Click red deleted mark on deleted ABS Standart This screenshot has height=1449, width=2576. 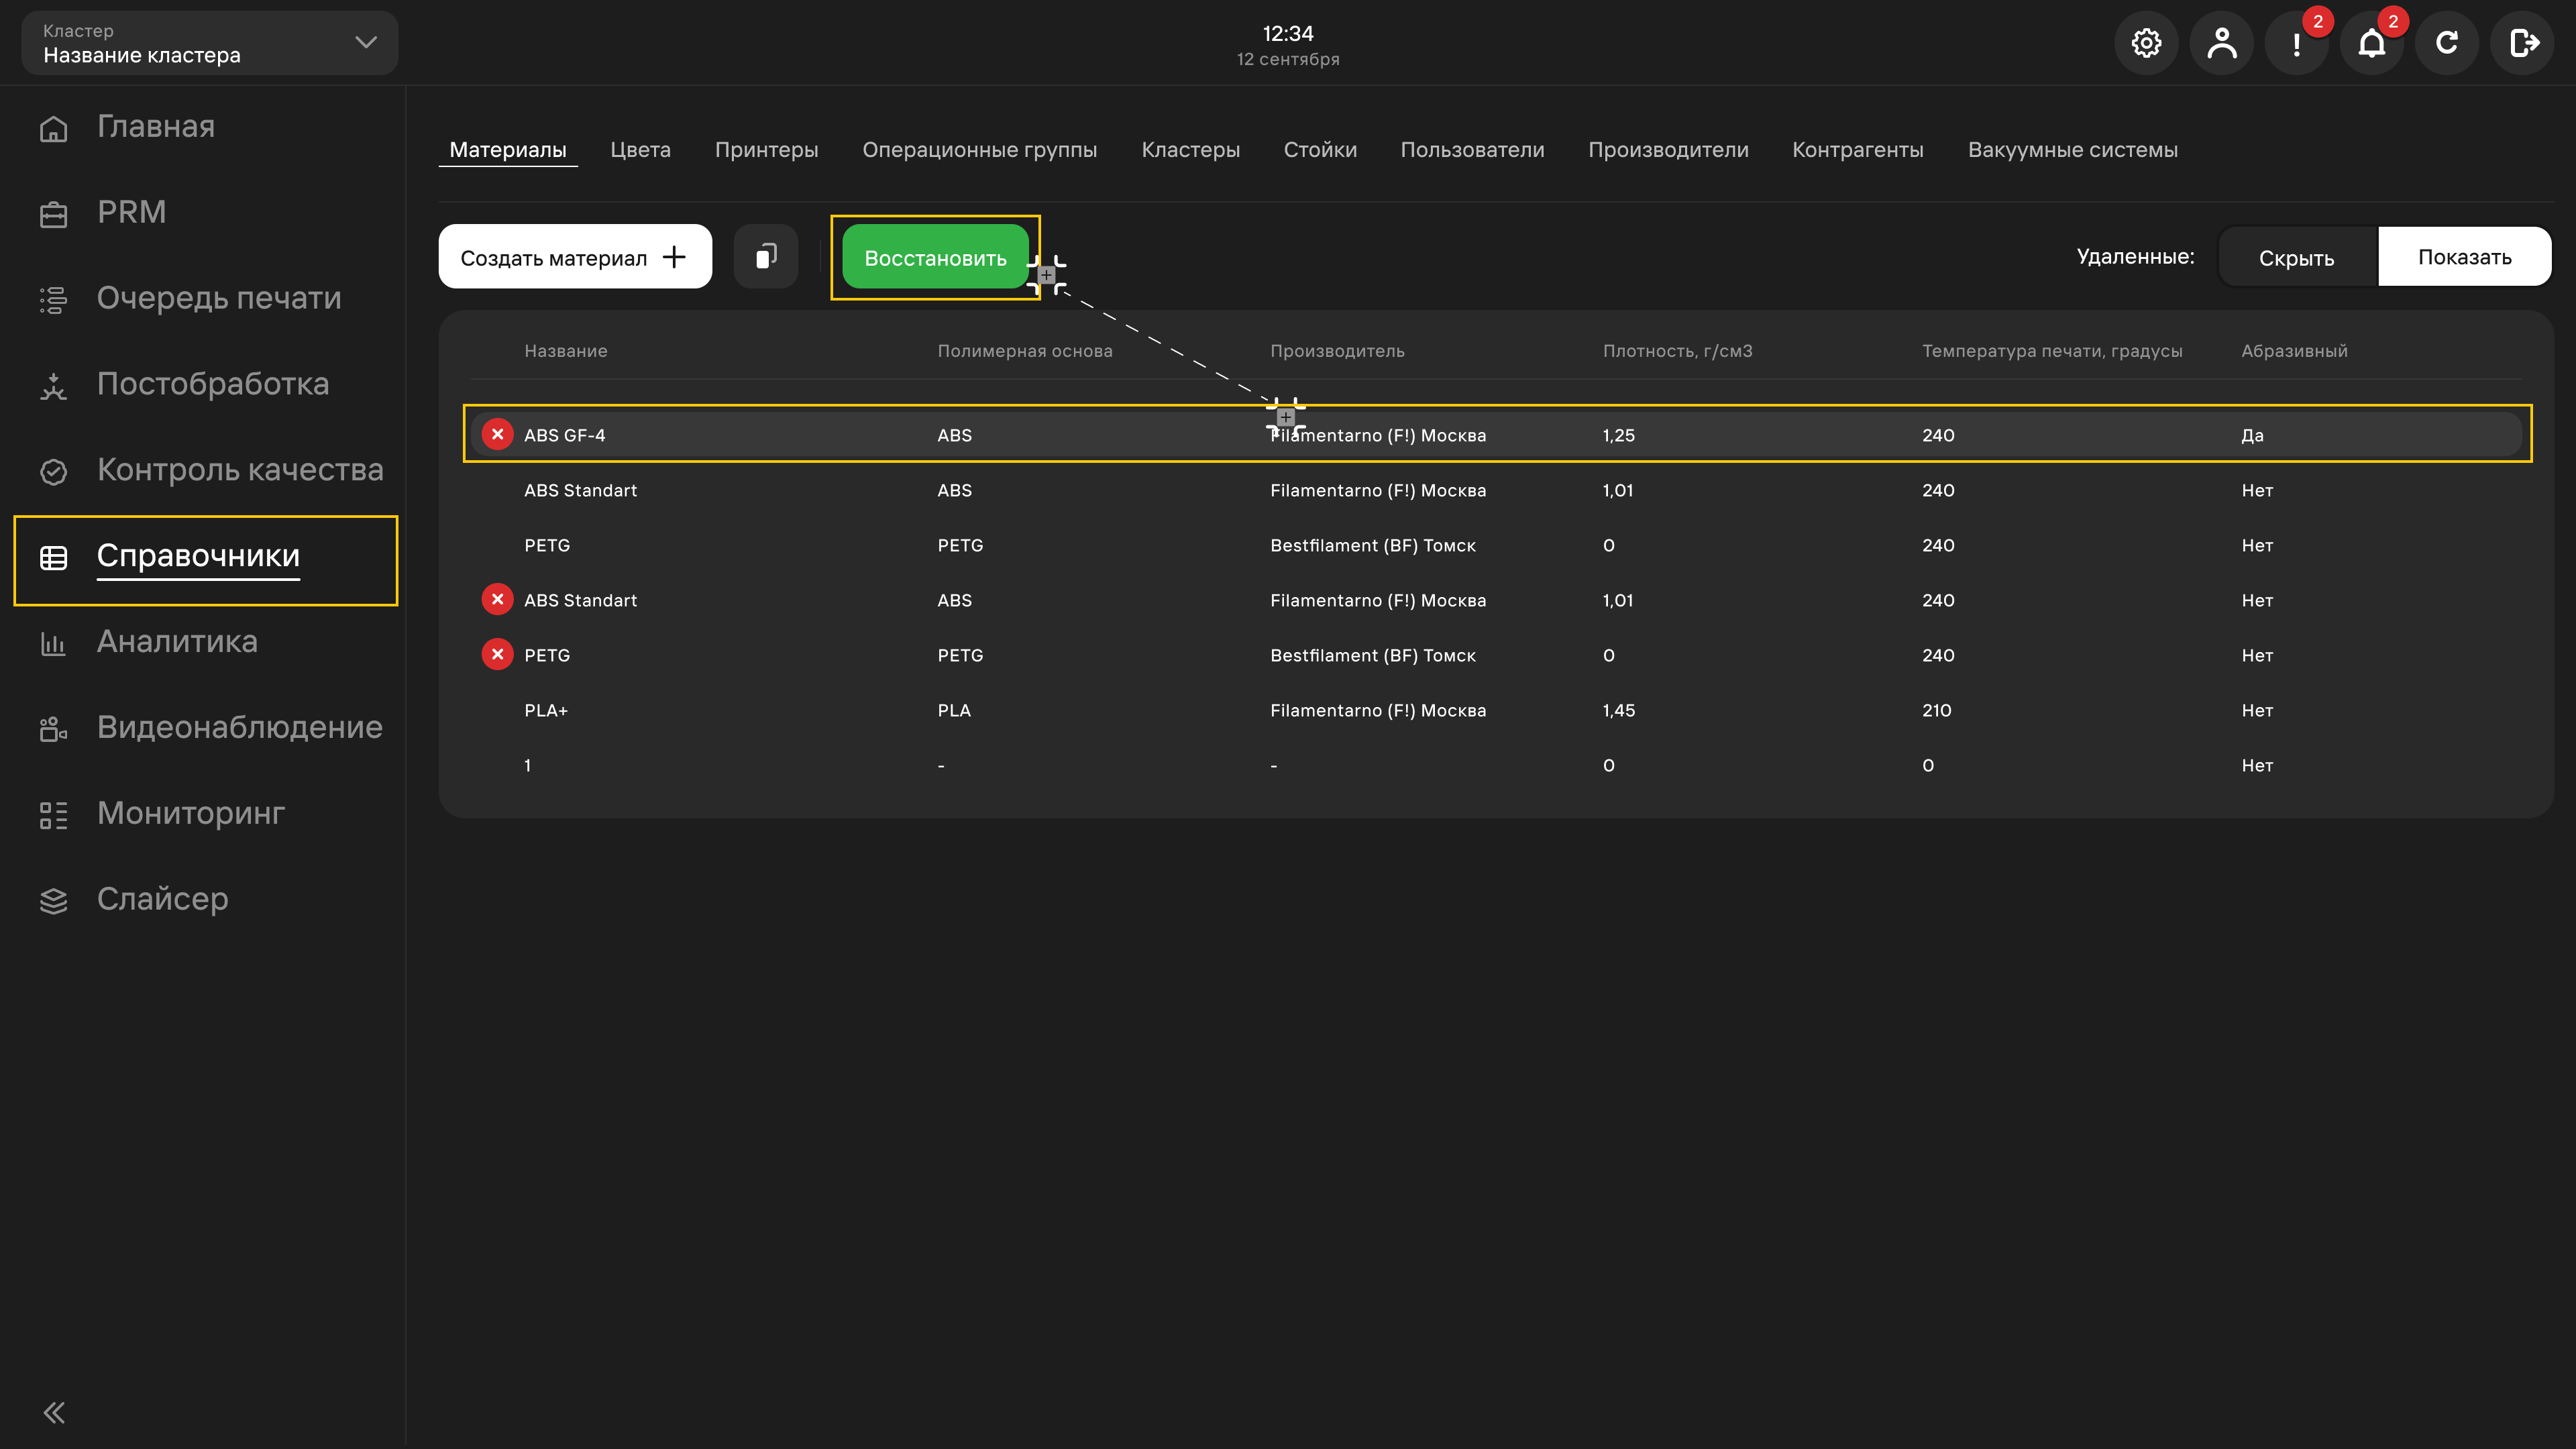497,599
